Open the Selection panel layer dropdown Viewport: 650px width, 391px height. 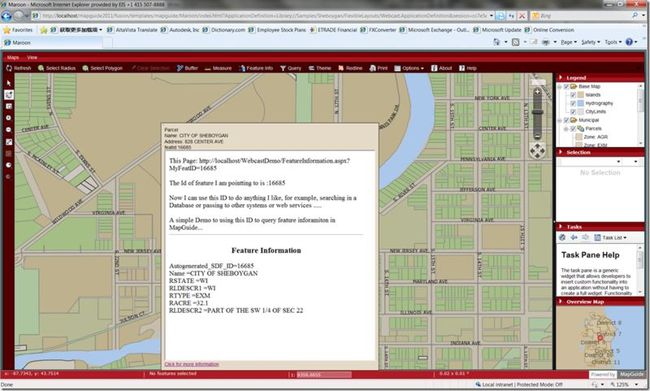pos(590,161)
